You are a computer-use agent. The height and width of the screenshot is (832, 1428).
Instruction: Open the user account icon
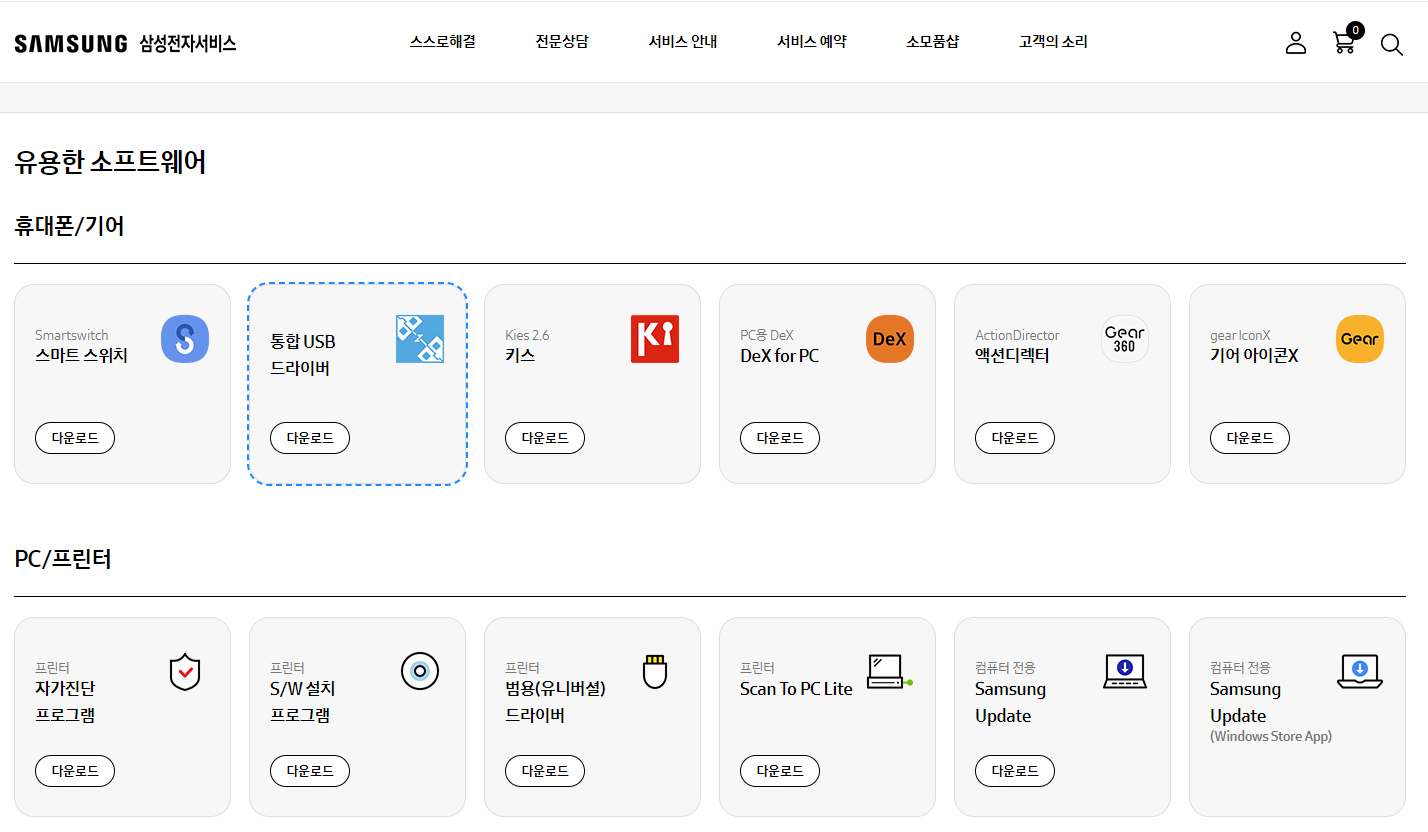[x=1296, y=43]
